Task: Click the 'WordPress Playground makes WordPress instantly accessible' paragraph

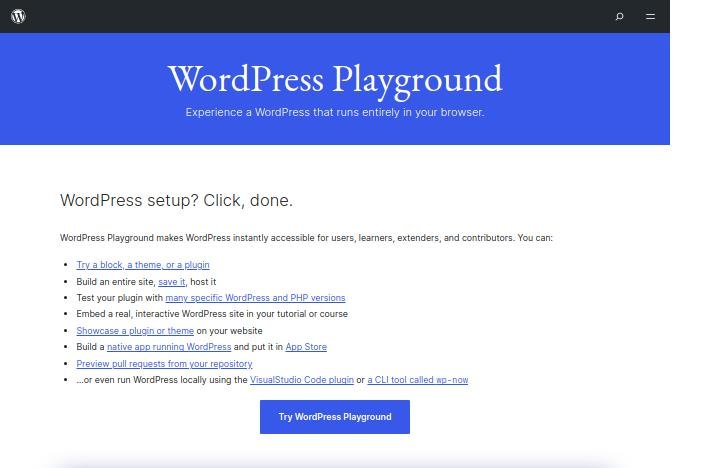Action: click(306, 238)
